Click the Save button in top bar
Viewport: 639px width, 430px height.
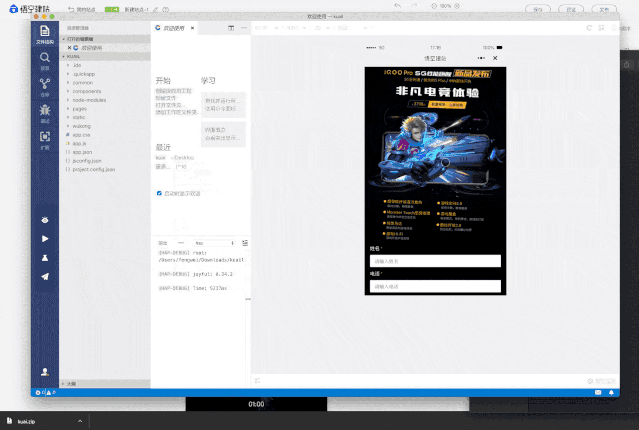(538, 9)
